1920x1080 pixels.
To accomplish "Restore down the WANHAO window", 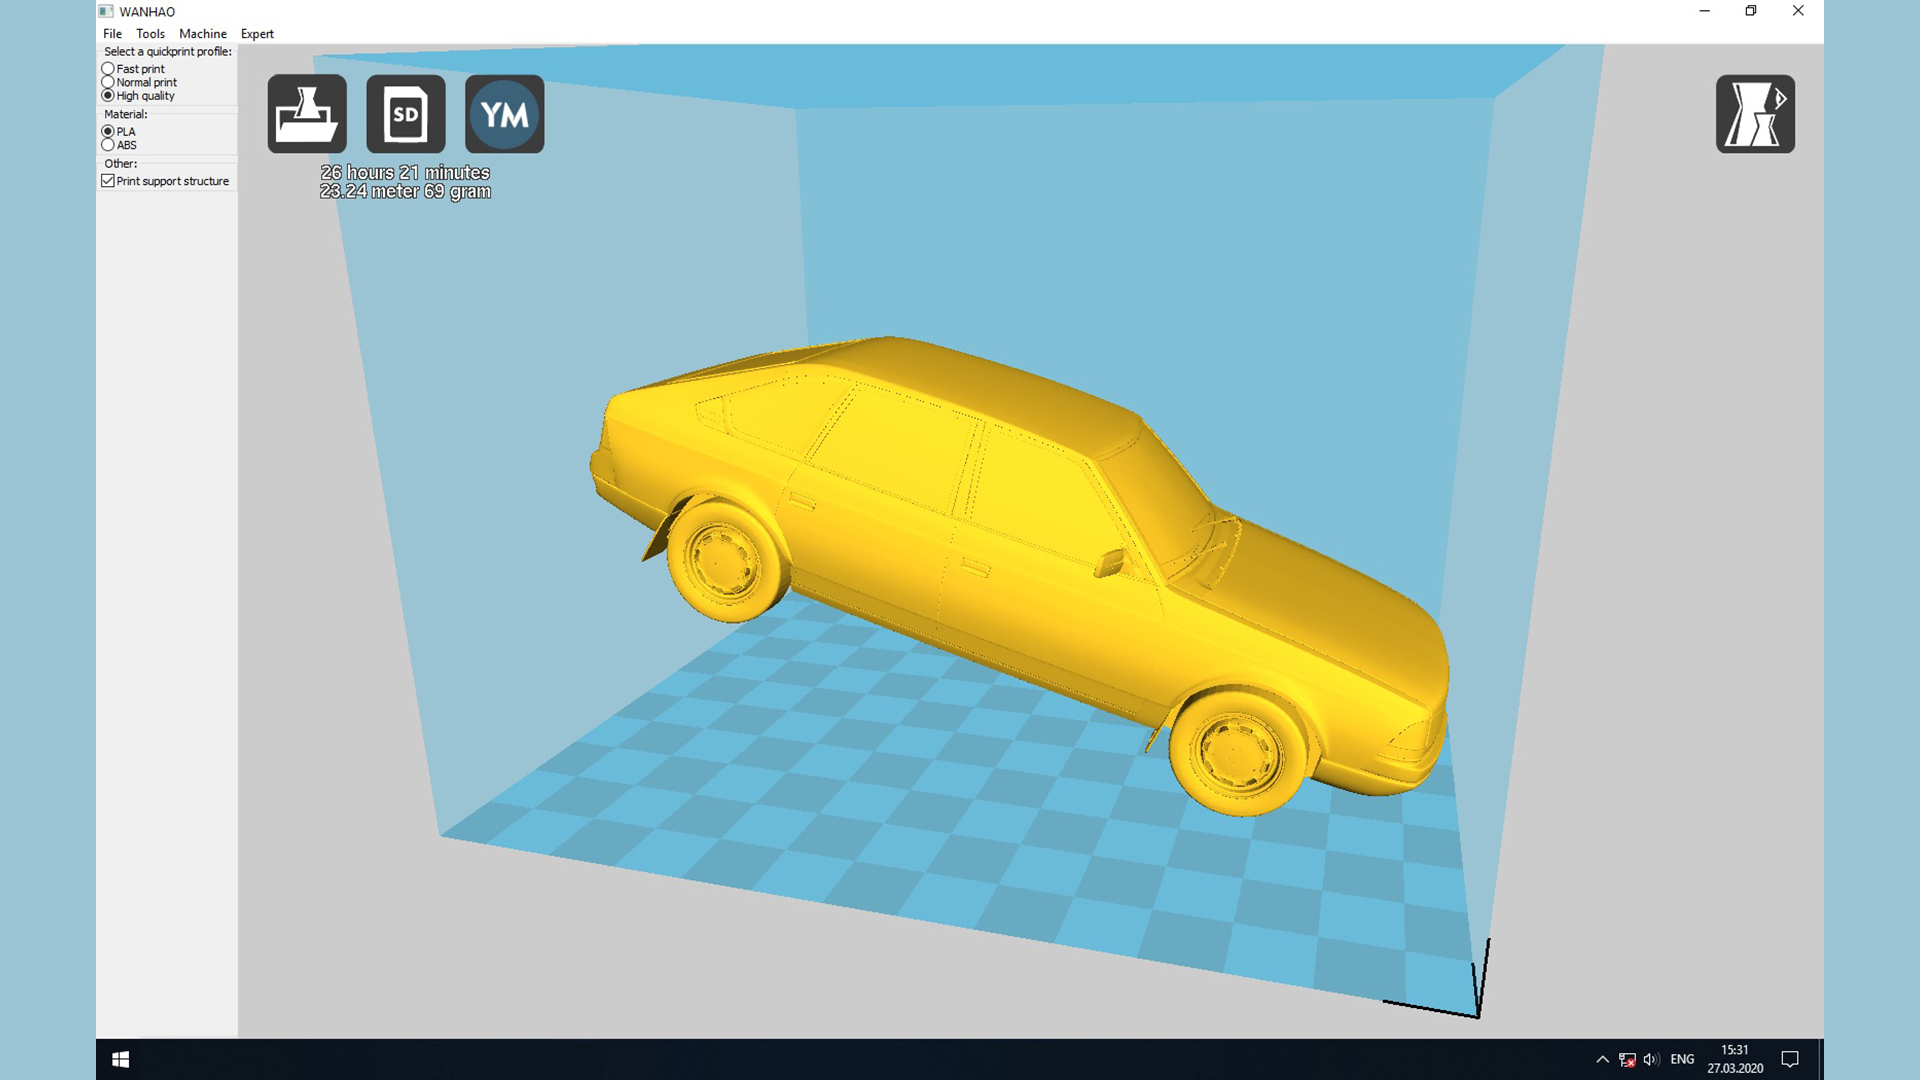I will click(x=1751, y=11).
